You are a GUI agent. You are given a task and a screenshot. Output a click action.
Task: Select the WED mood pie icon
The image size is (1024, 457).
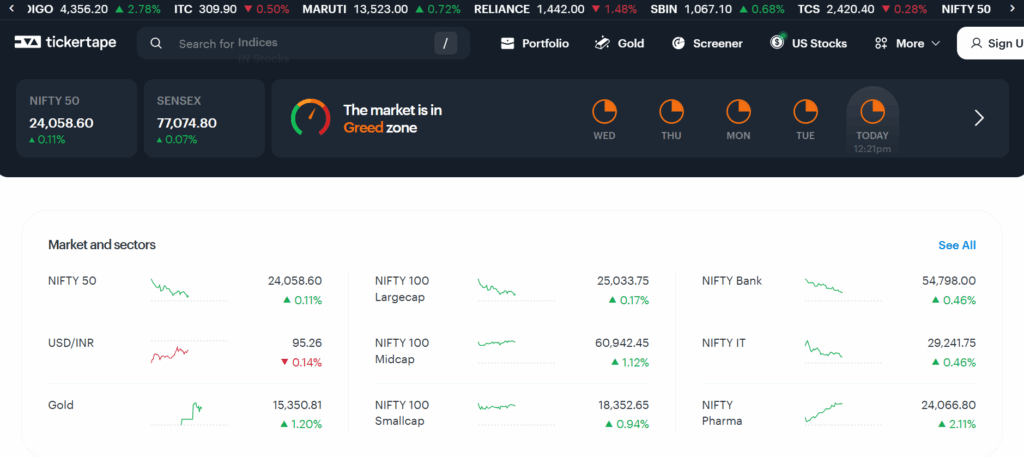(x=604, y=112)
